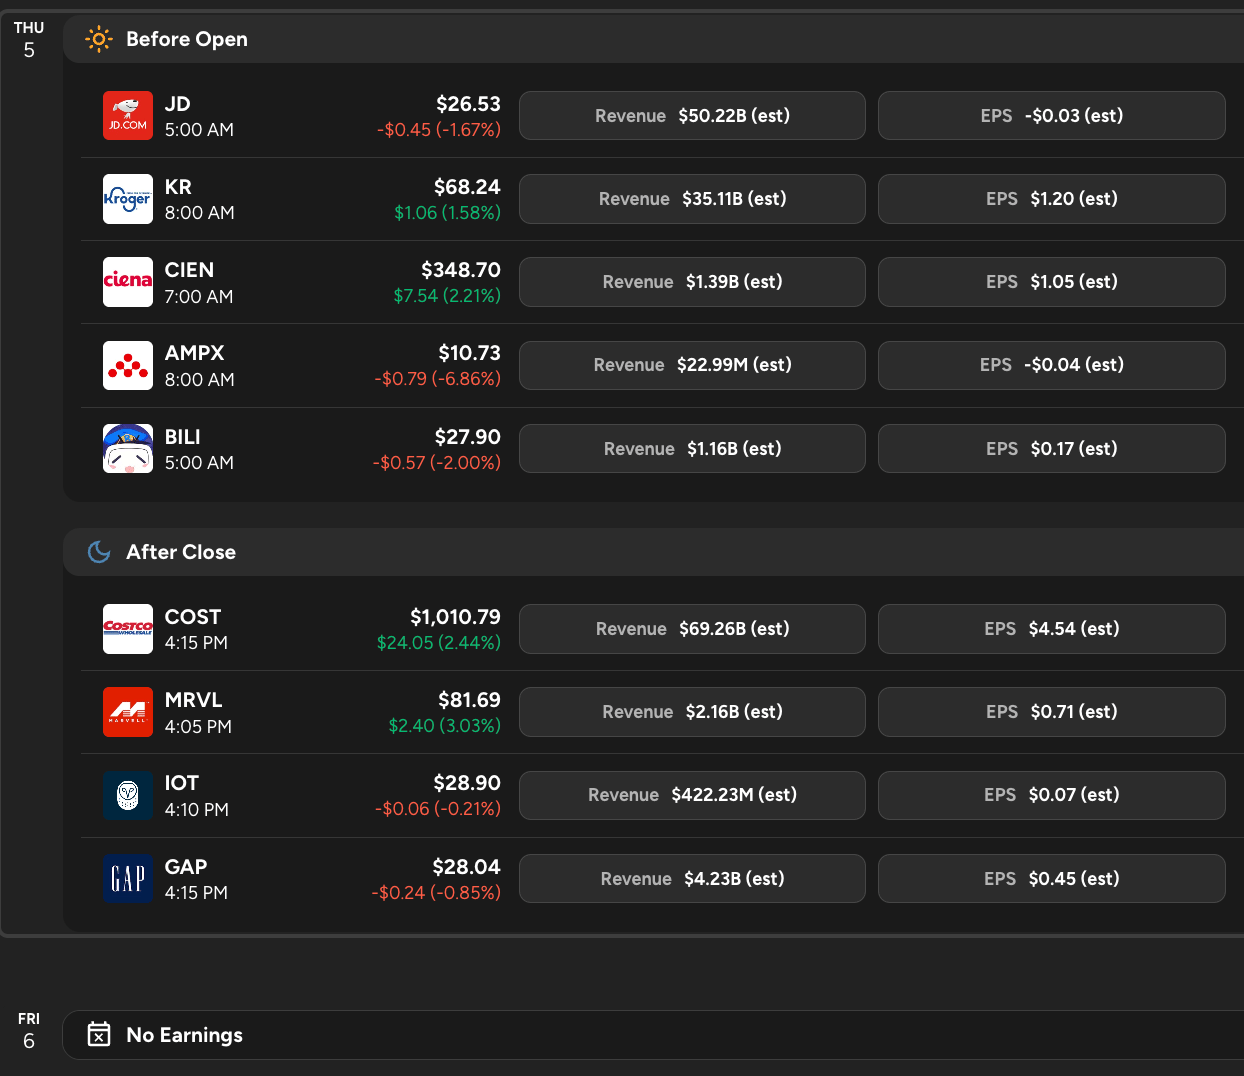Screen dimensions: 1244x1076
Task: Click MRVL report time 4:05 PM
Action: [x=198, y=727]
